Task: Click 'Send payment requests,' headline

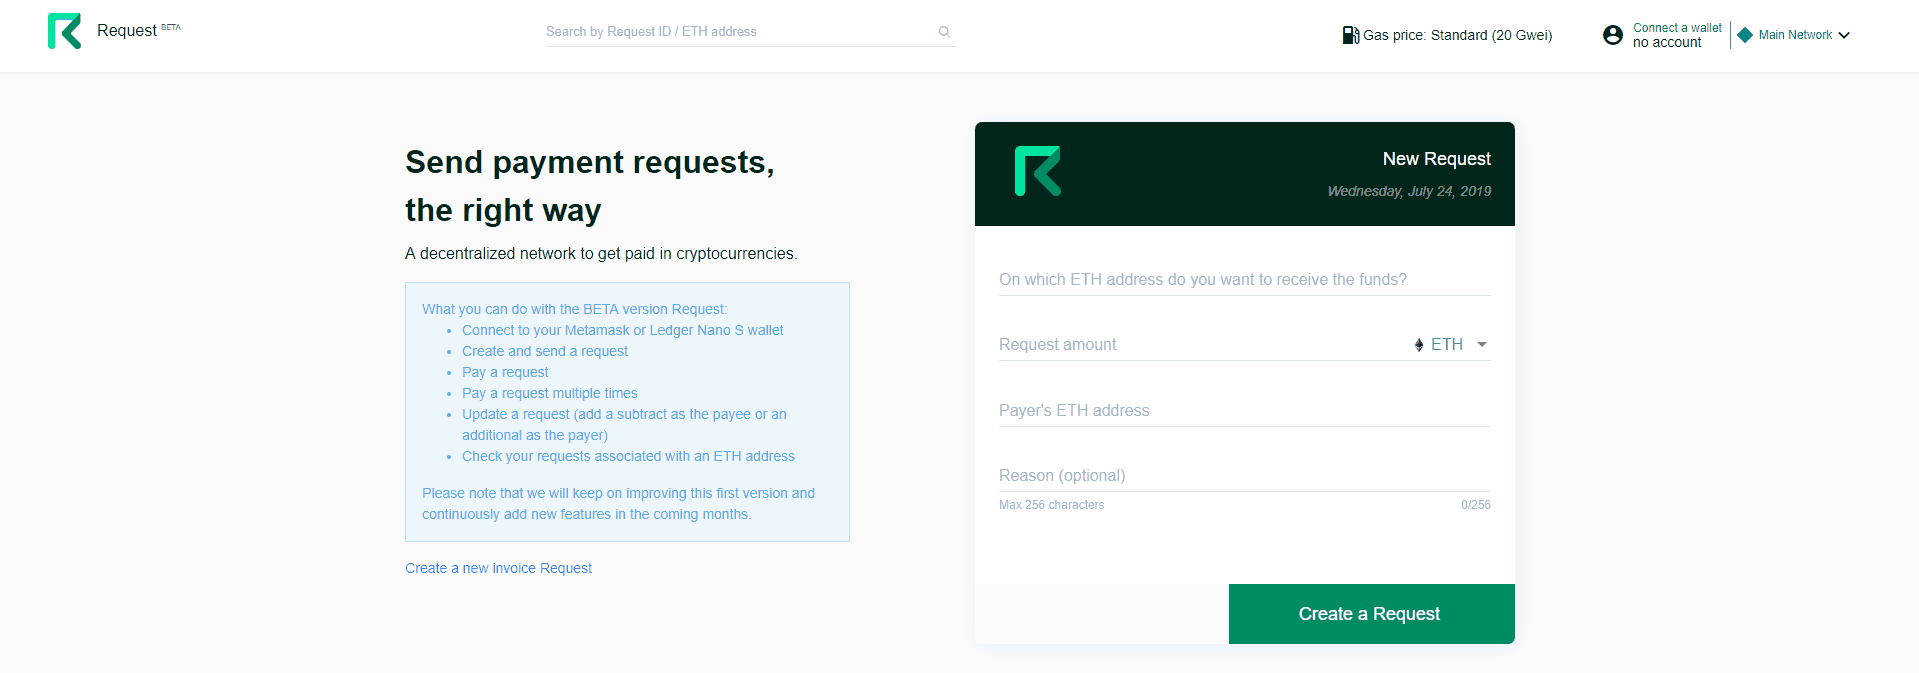Action: [x=589, y=162]
